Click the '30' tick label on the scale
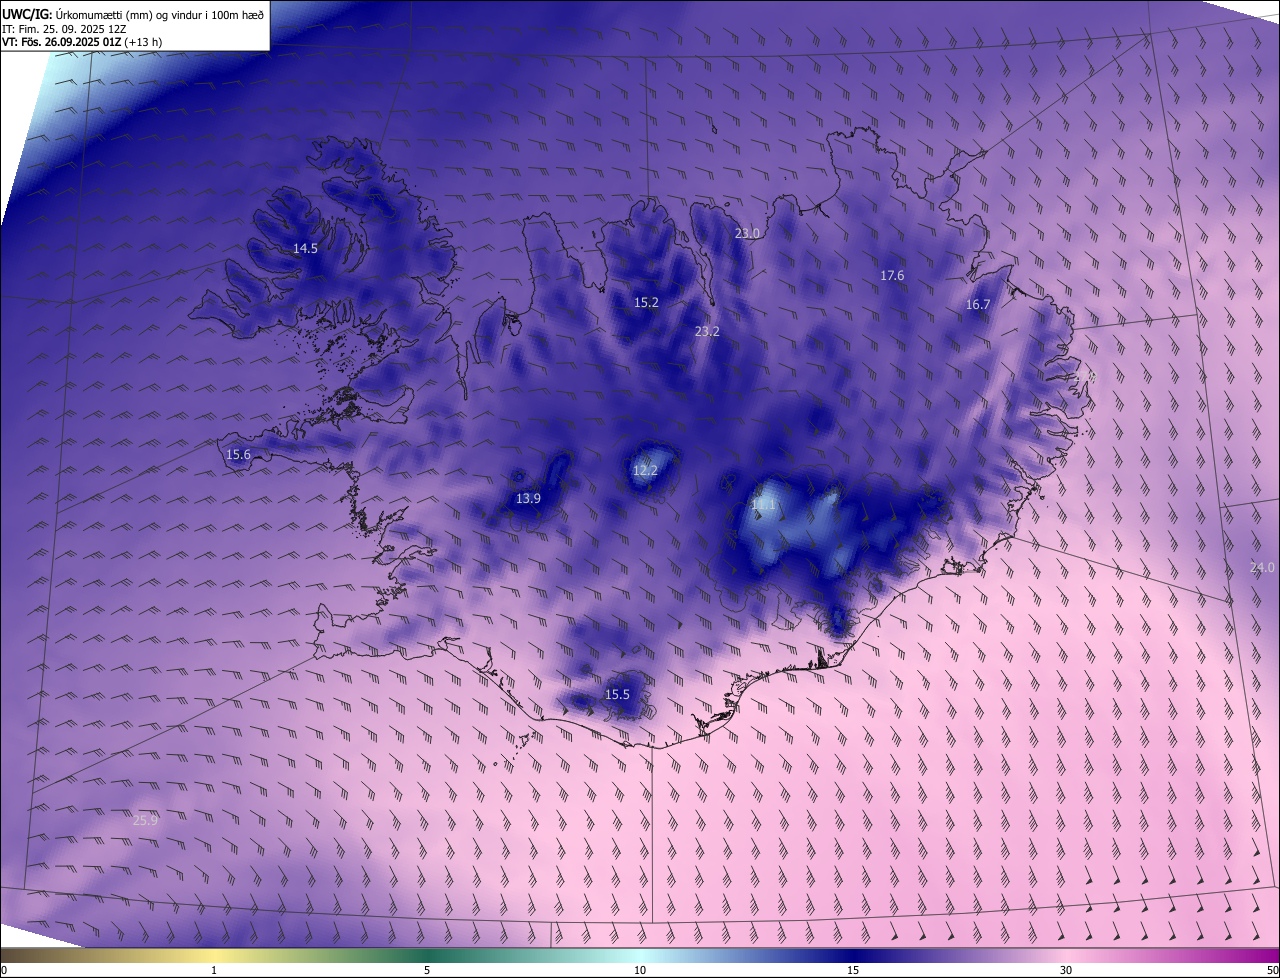This screenshot has height=978, width=1280. 1066,970
